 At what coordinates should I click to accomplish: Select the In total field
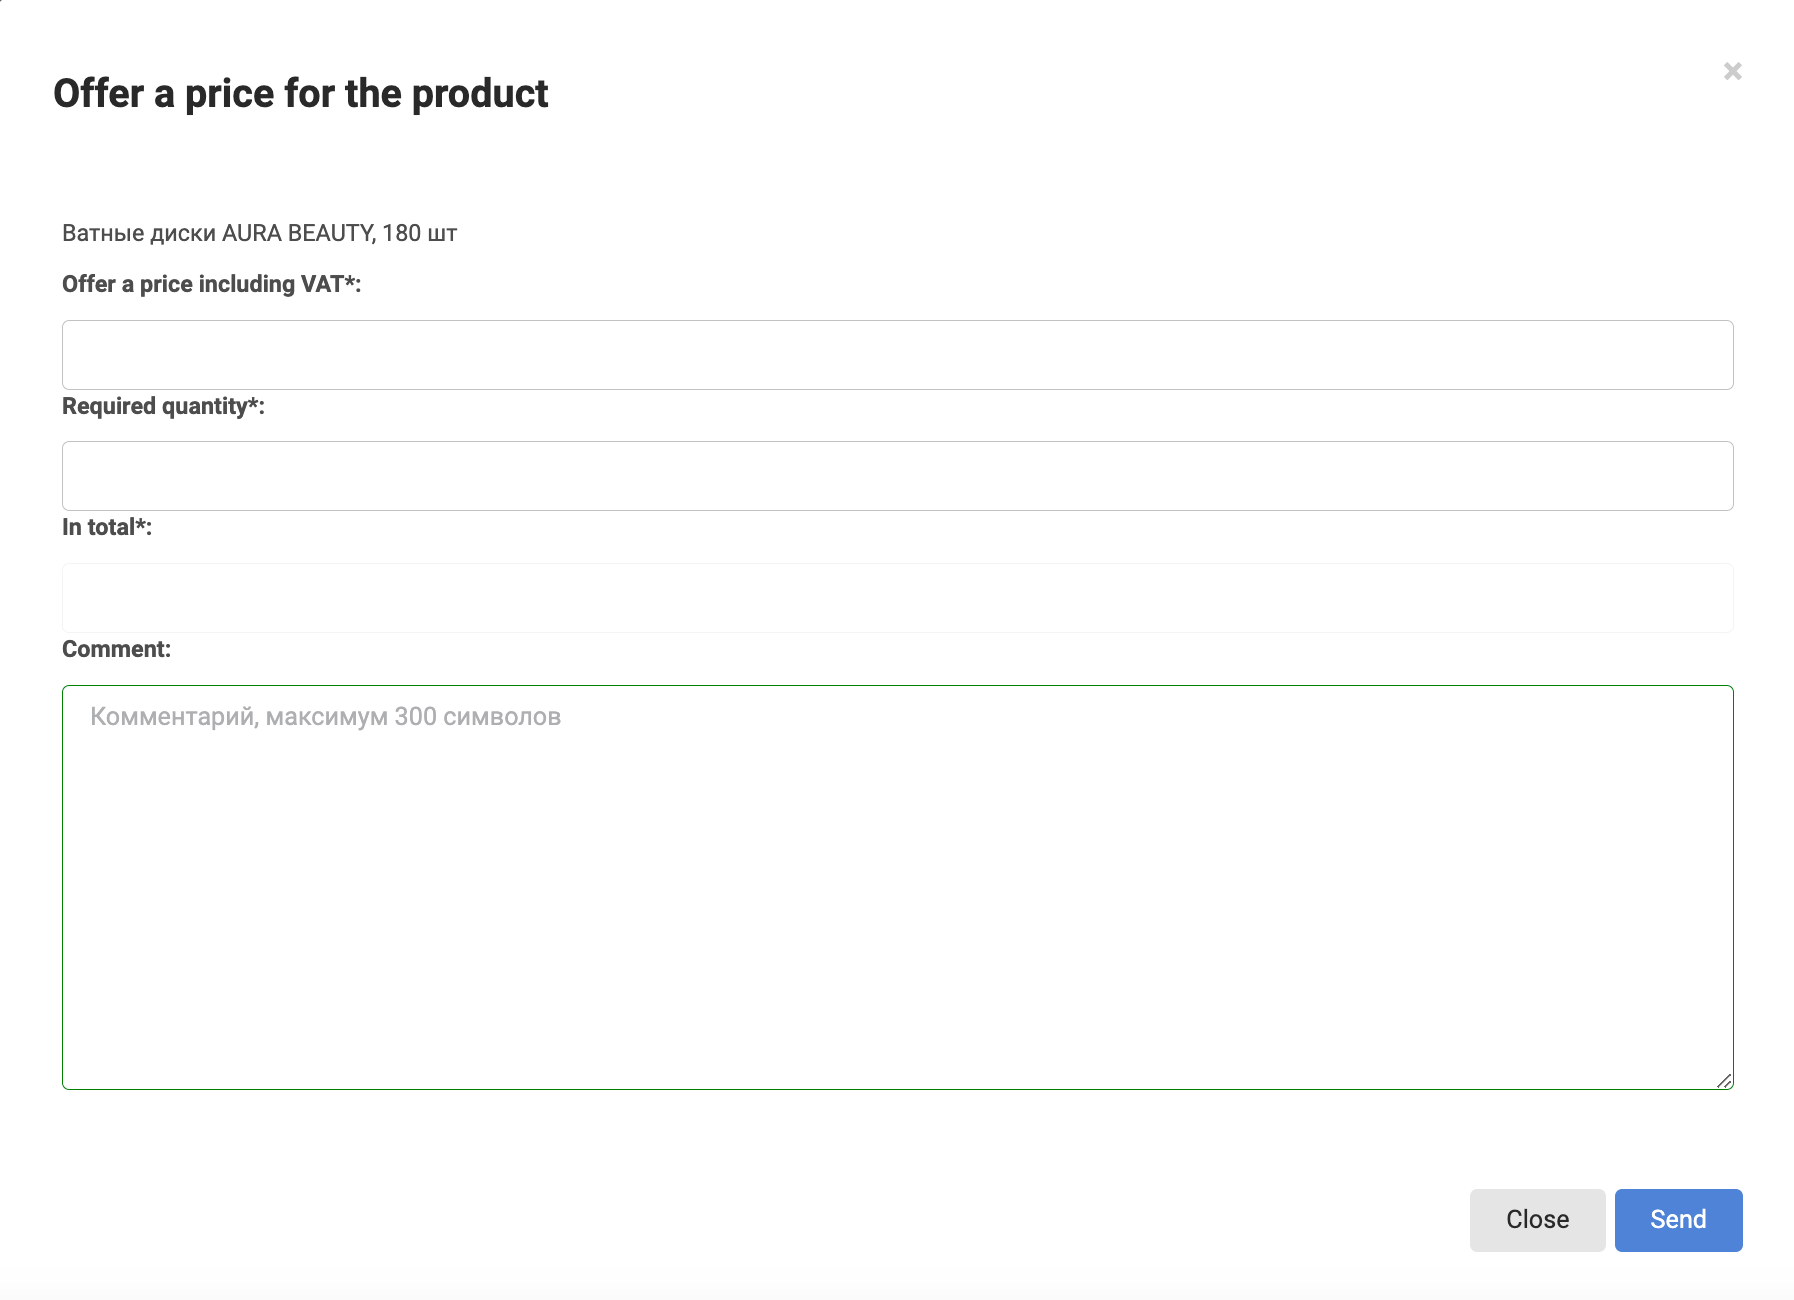coord(897,598)
